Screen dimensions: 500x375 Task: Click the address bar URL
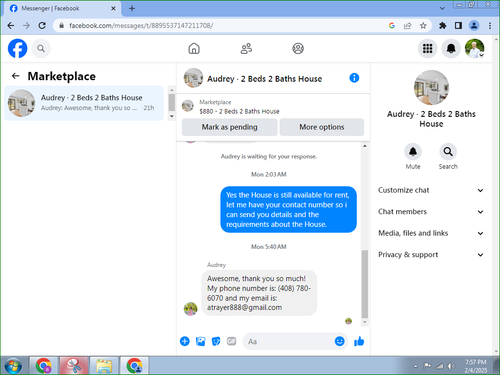click(141, 26)
